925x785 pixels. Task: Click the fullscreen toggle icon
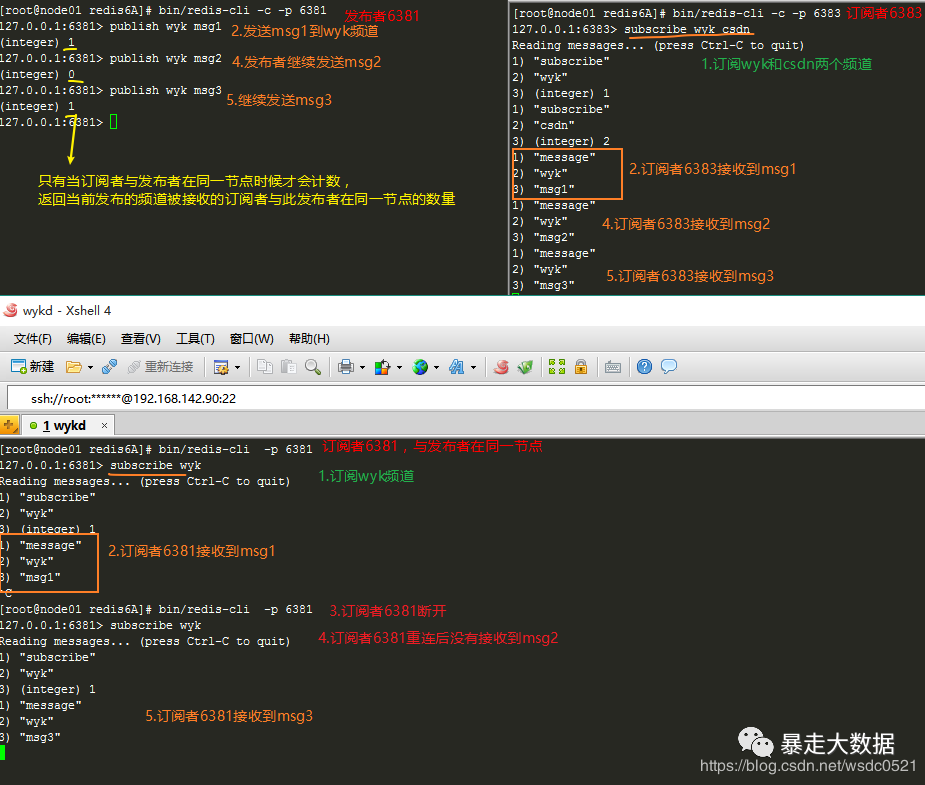(x=557, y=367)
